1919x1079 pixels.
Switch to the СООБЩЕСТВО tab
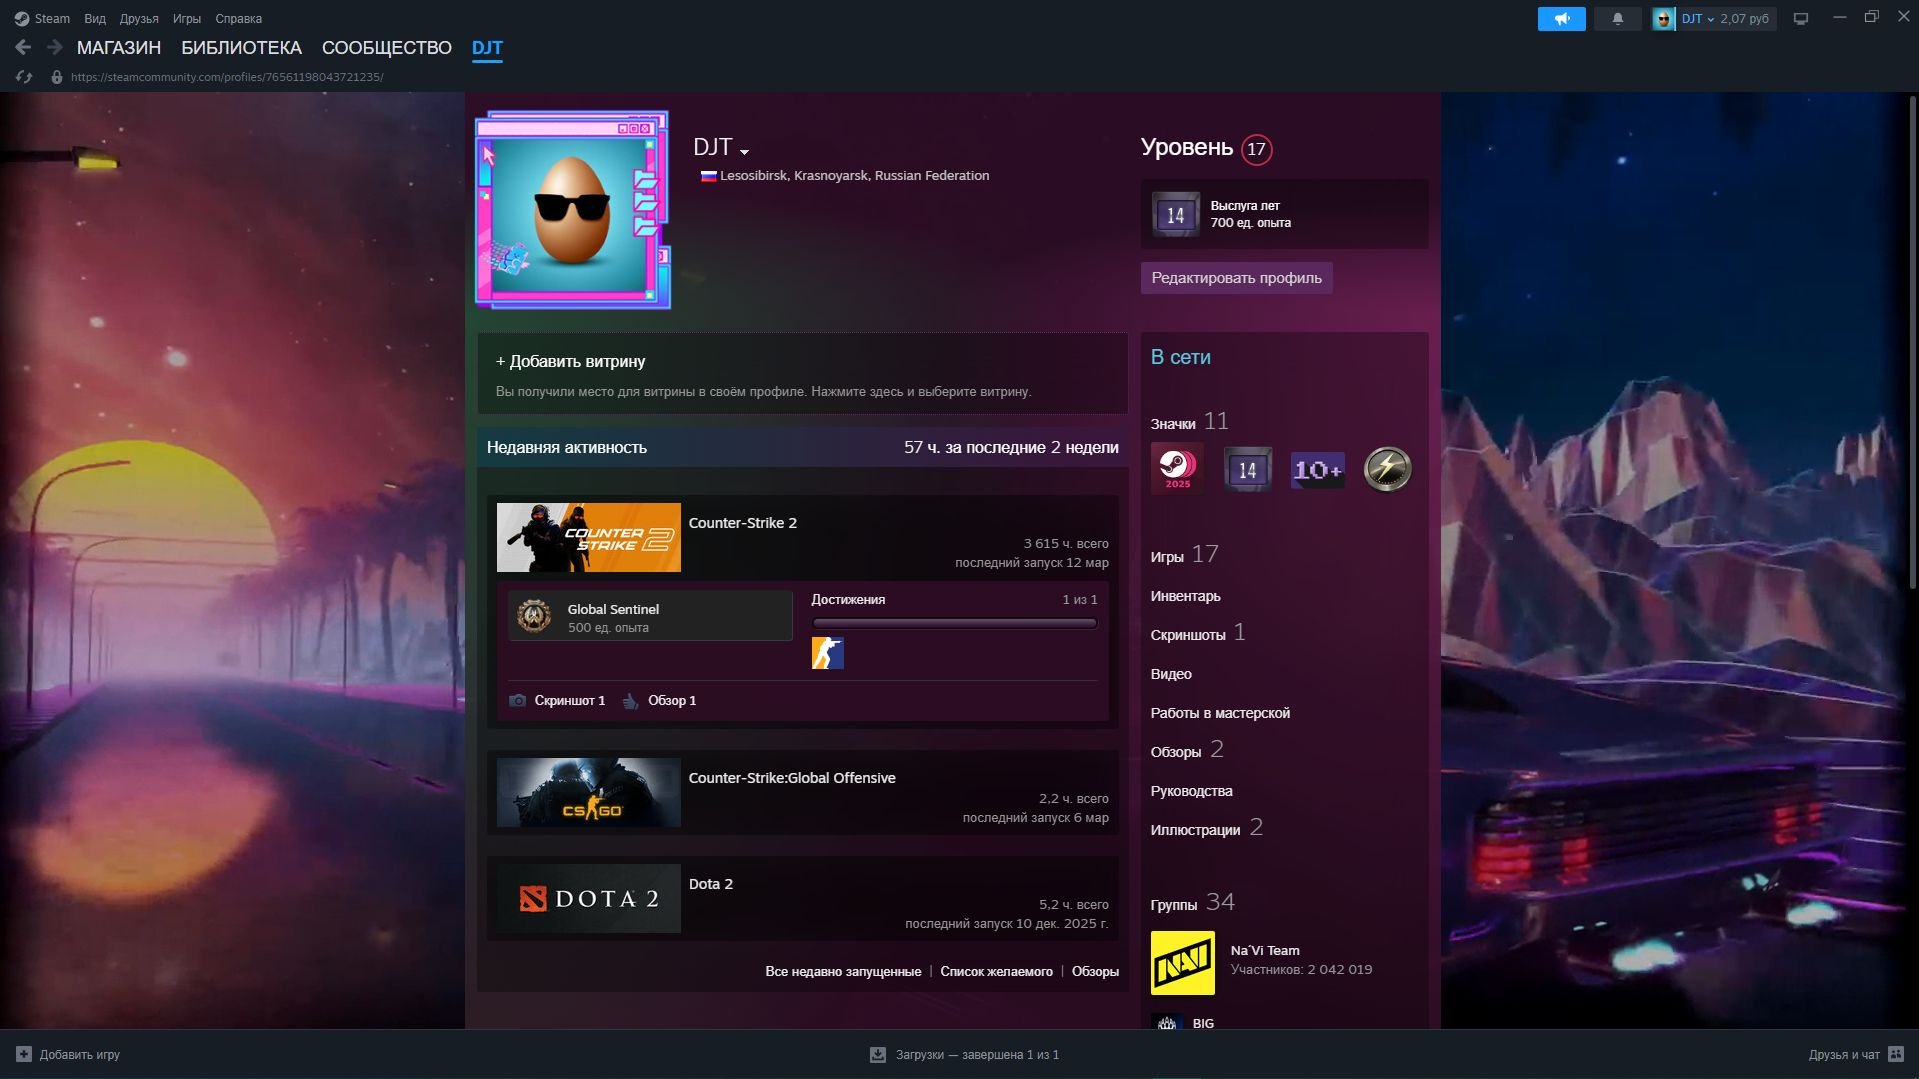tap(387, 47)
